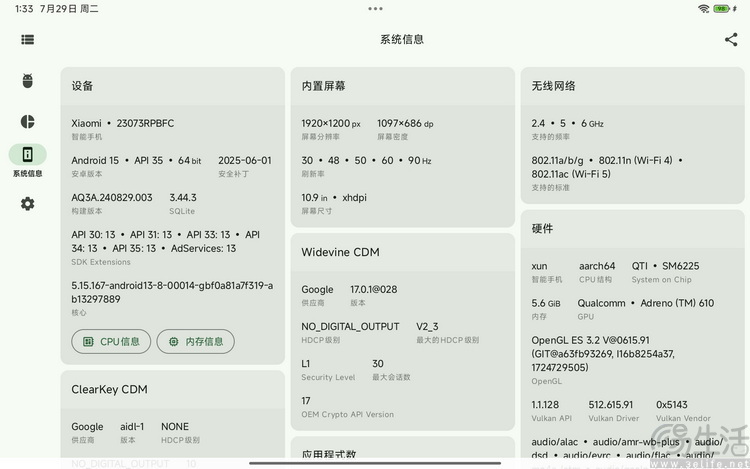This screenshot has height=469, width=750.
Task: Tap security patch date 2025-06-01
Action: [x=245, y=161]
